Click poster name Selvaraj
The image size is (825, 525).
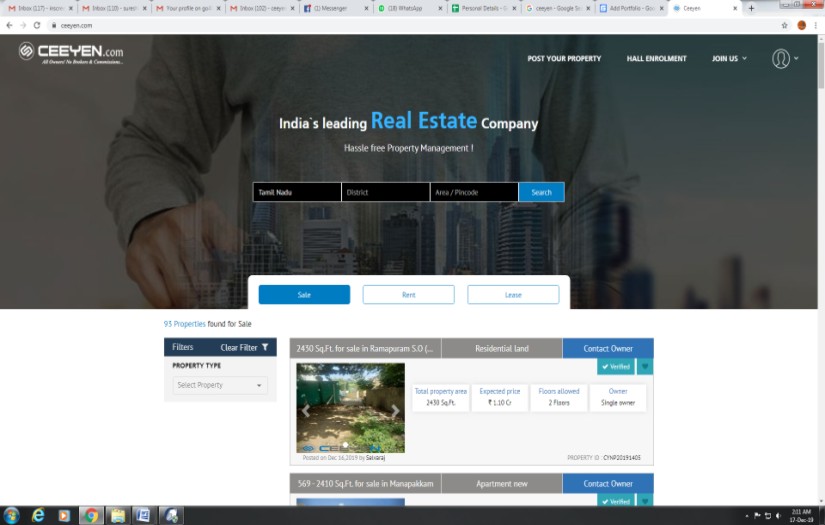tap(375, 458)
